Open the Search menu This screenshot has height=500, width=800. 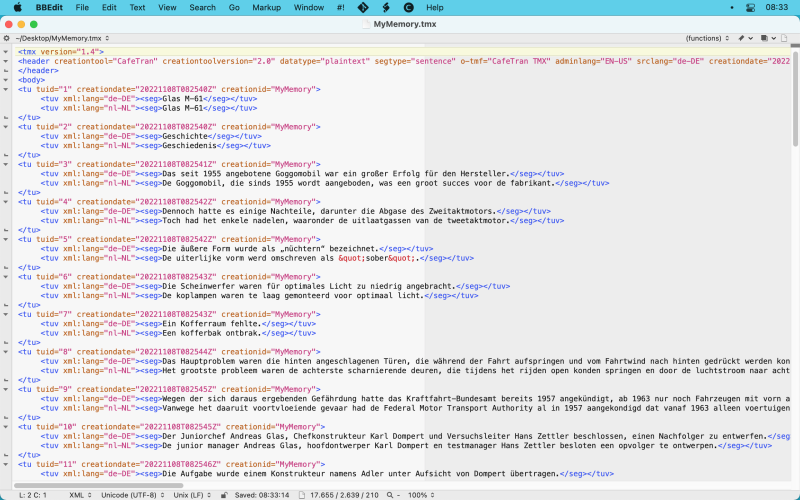coord(203,7)
